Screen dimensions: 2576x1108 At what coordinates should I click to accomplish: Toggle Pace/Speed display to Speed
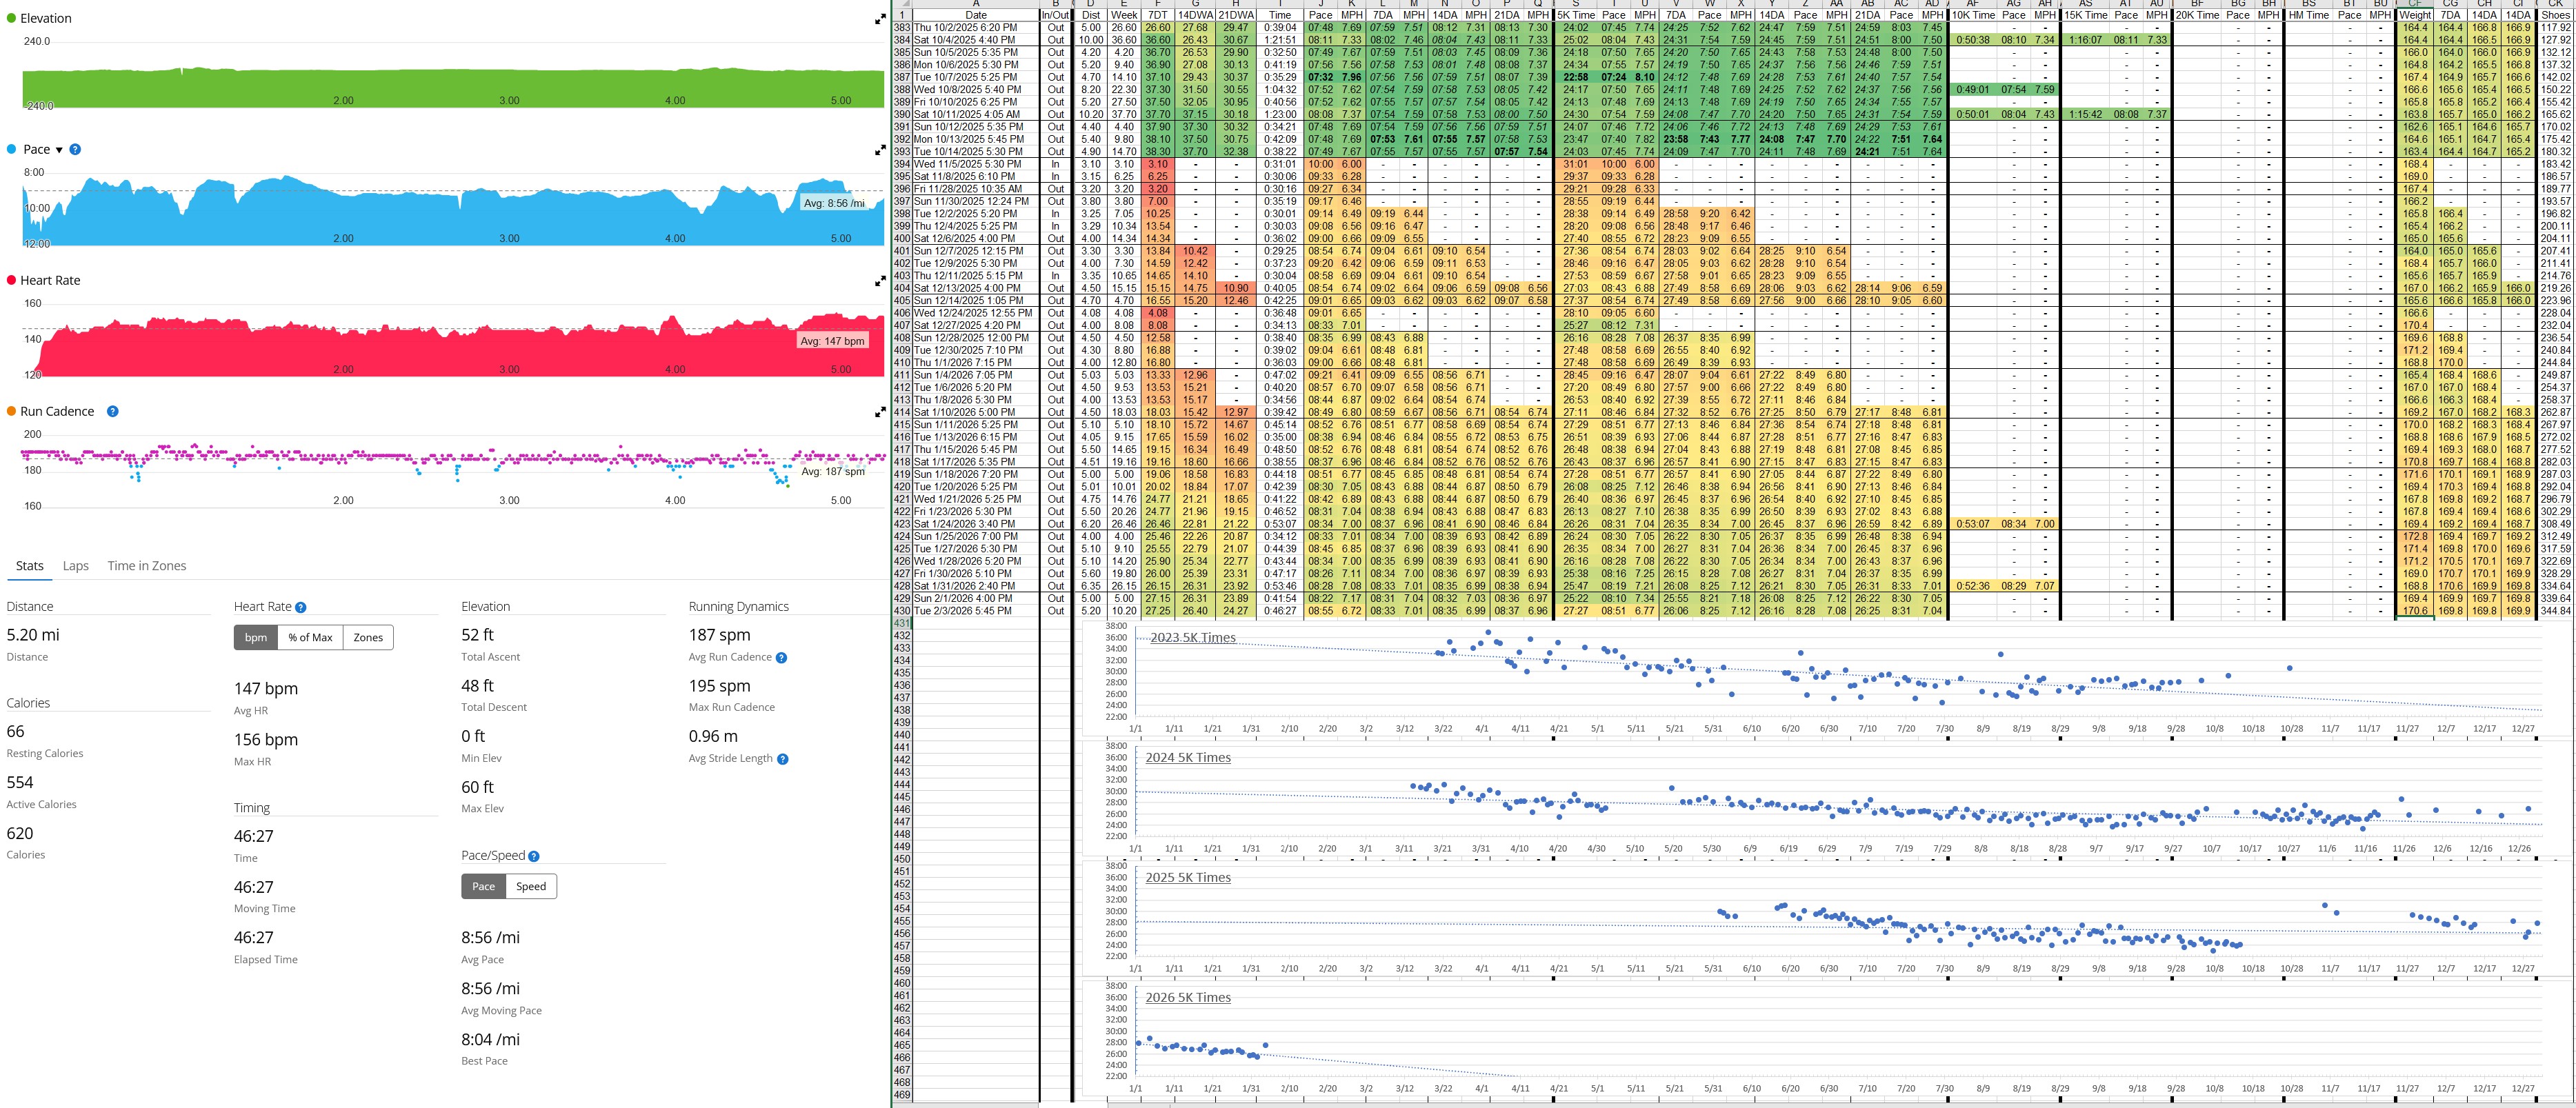531,887
